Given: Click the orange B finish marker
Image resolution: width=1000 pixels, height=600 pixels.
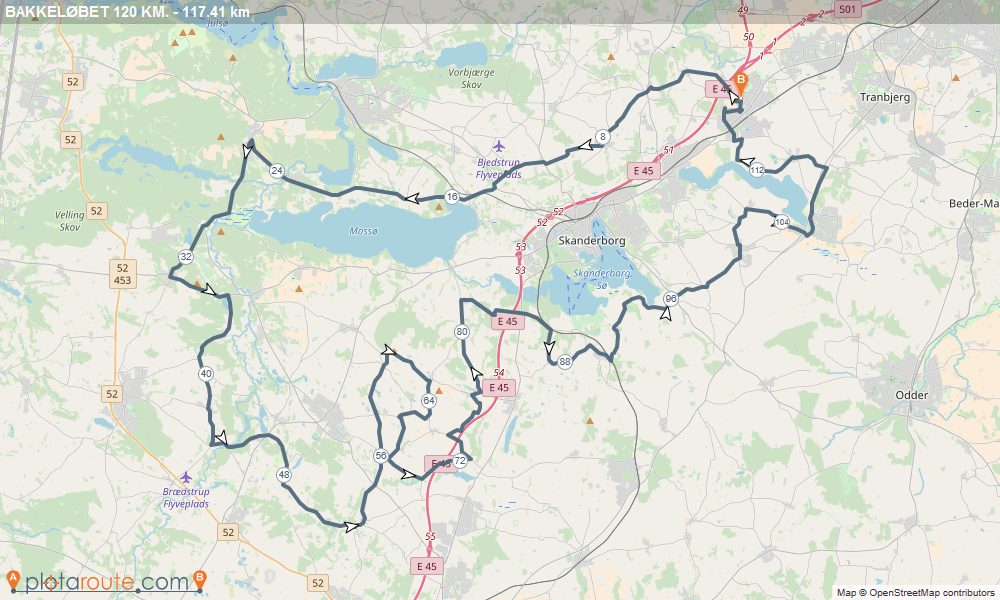Looking at the screenshot, I should click(740, 82).
